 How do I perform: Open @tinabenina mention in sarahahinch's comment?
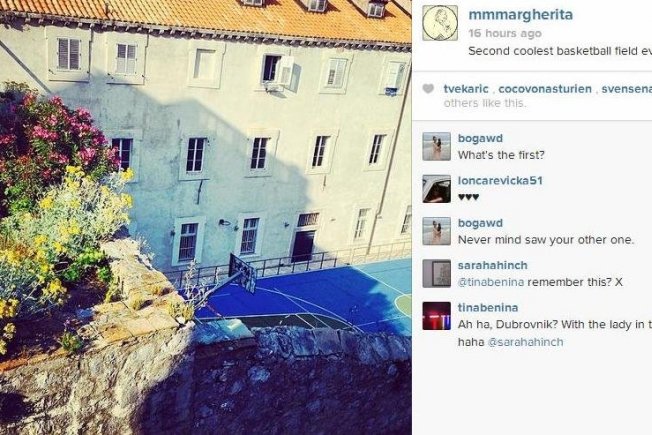[x=490, y=282]
